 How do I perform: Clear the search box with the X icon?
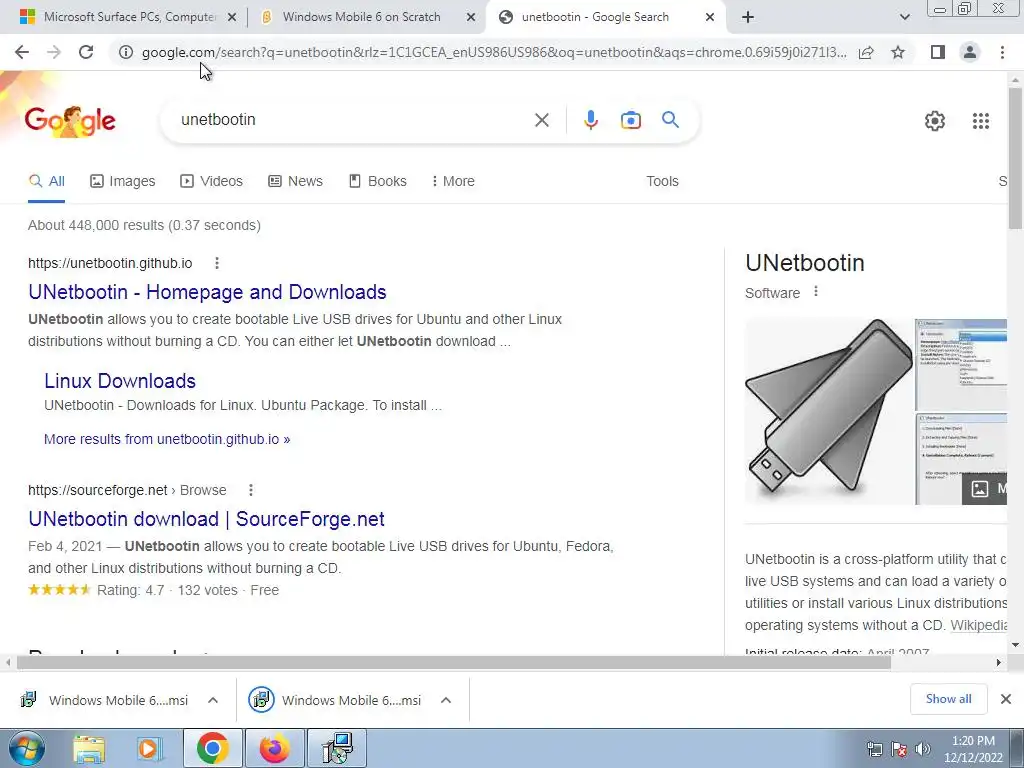[x=541, y=120]
